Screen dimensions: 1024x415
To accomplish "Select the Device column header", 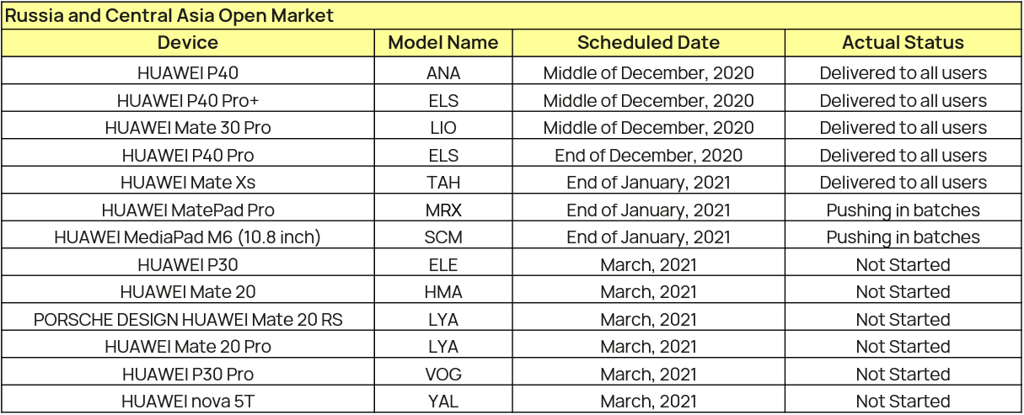I will (187, 43).
